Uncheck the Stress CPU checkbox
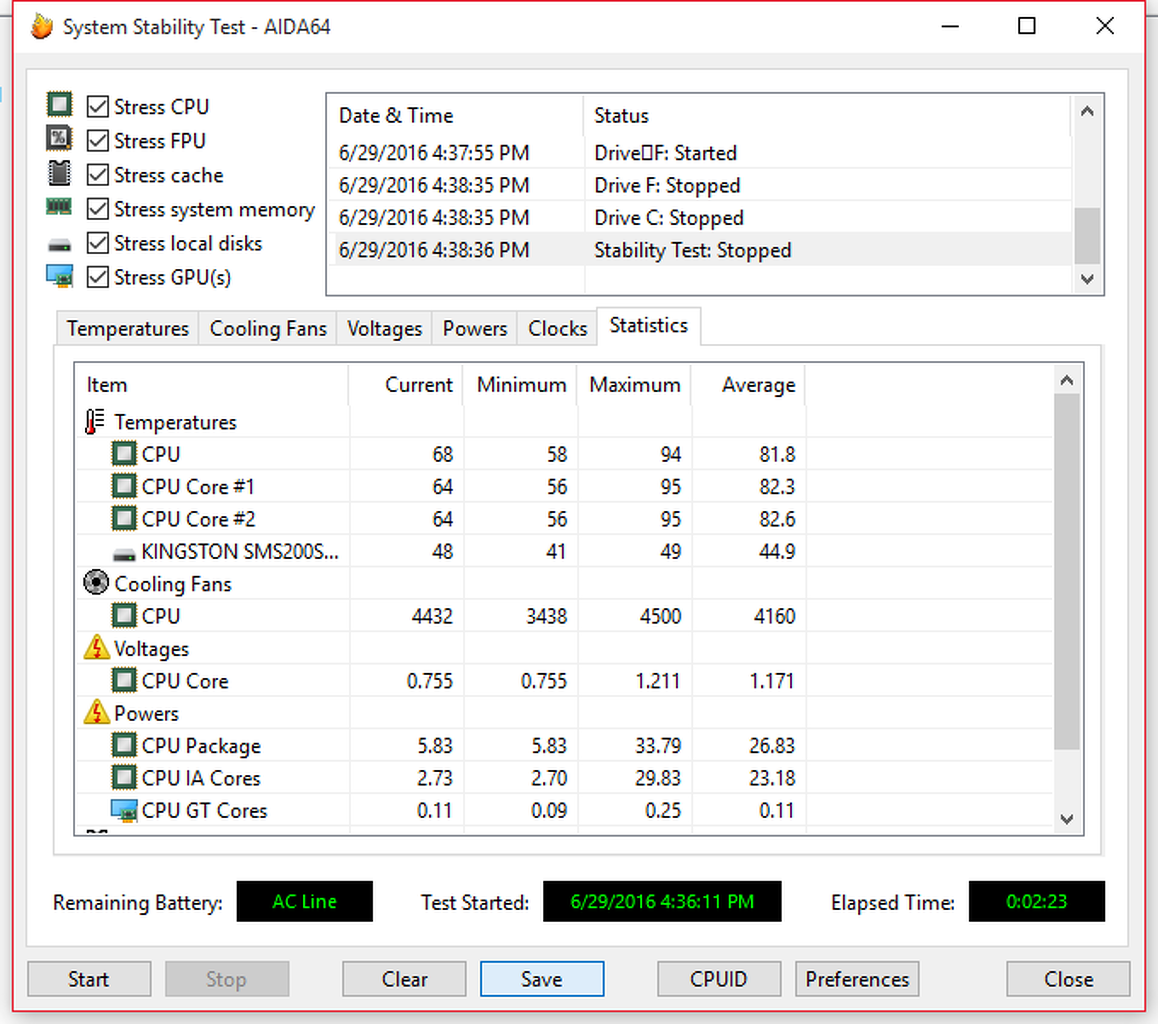The height and width of the screenshot is (1024, 1158). coord(97,106)
